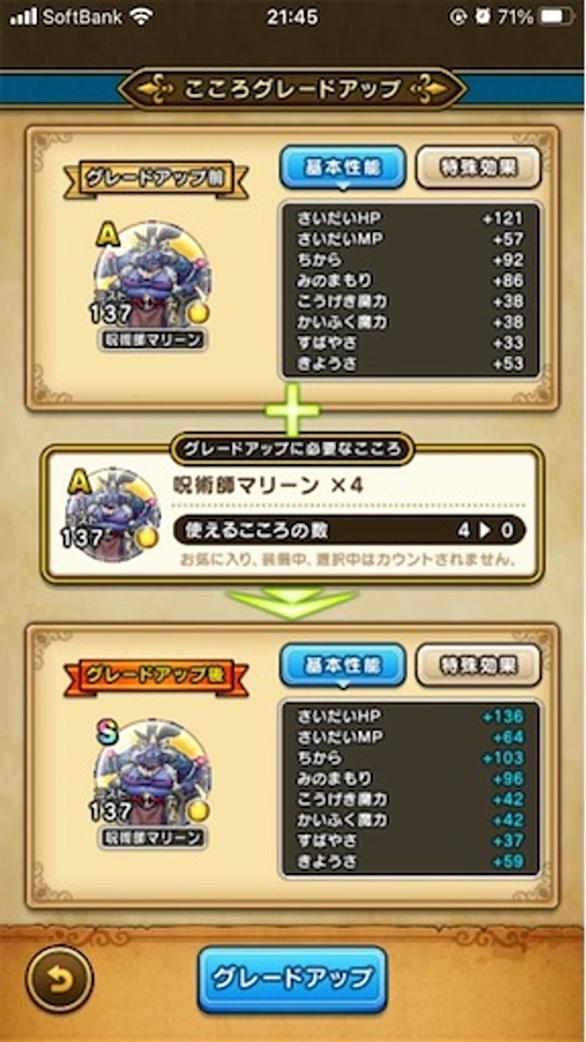
Task: Tap the required 呪術師マリーン material heart icon
Action: point(112,512)
